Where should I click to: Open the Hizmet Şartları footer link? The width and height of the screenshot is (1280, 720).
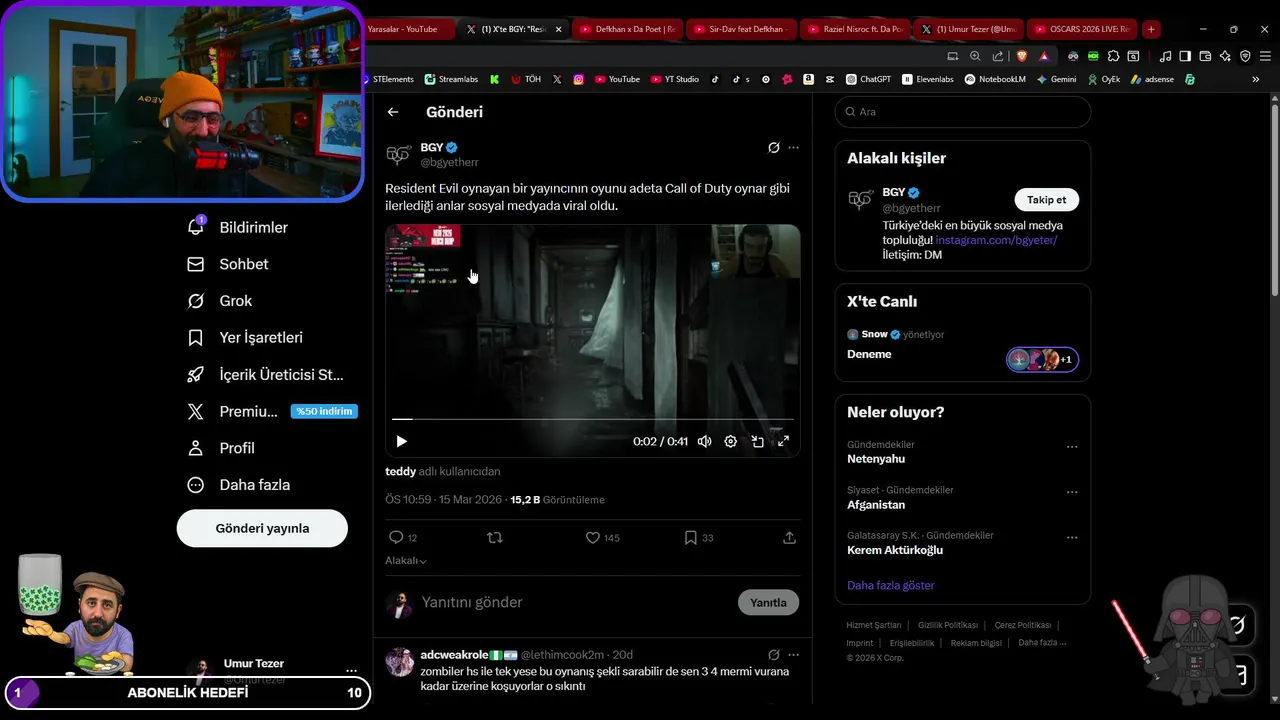pyautogui.click(x=874, y=625)
